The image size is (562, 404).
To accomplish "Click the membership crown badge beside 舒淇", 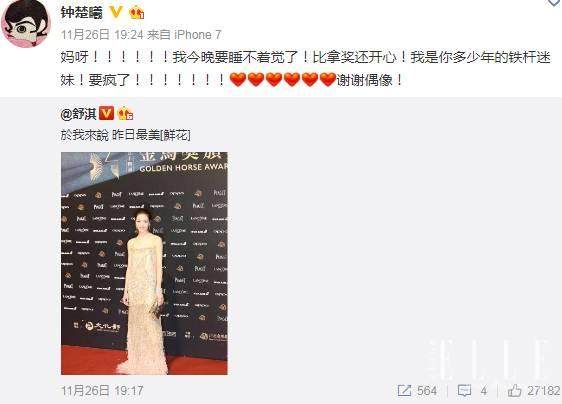I will click(125, 114).
